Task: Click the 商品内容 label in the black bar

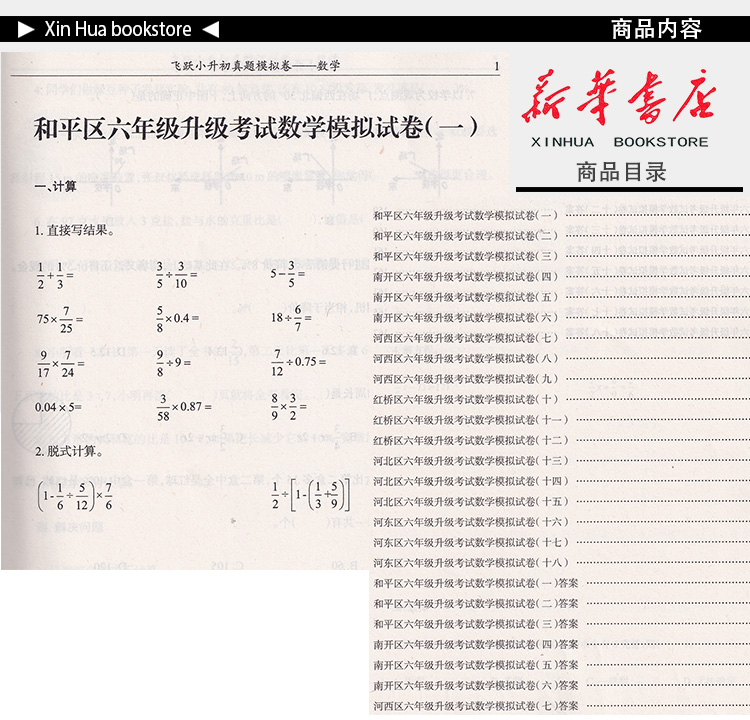Action: [x=656, y=29]
